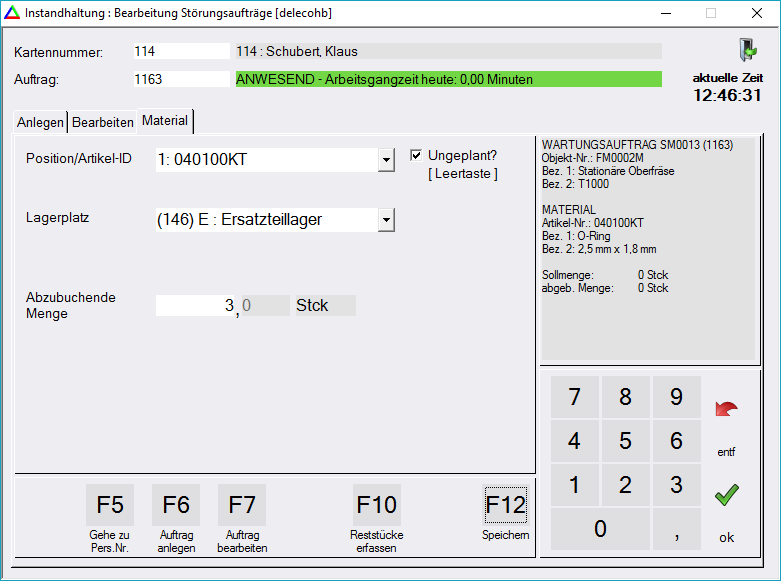Switch to the Bearbeiten tab
Viewport: 781px width, 581px height.
click(x=102, y=122)
